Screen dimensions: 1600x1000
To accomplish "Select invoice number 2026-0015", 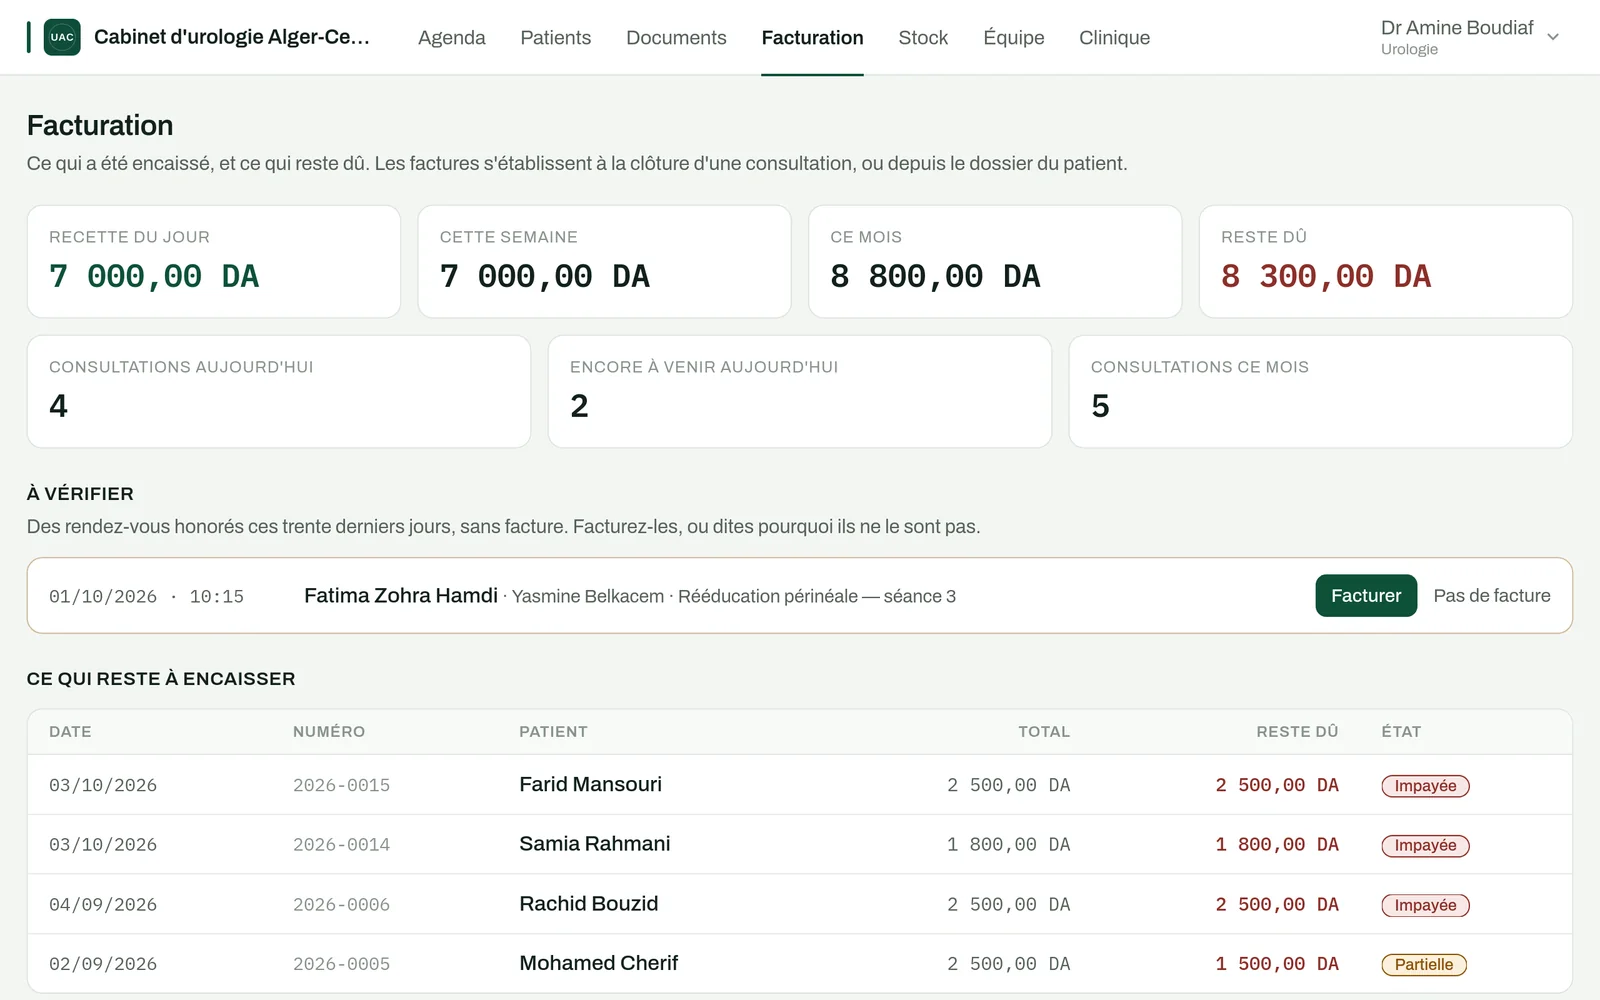I will pos(341,786).
